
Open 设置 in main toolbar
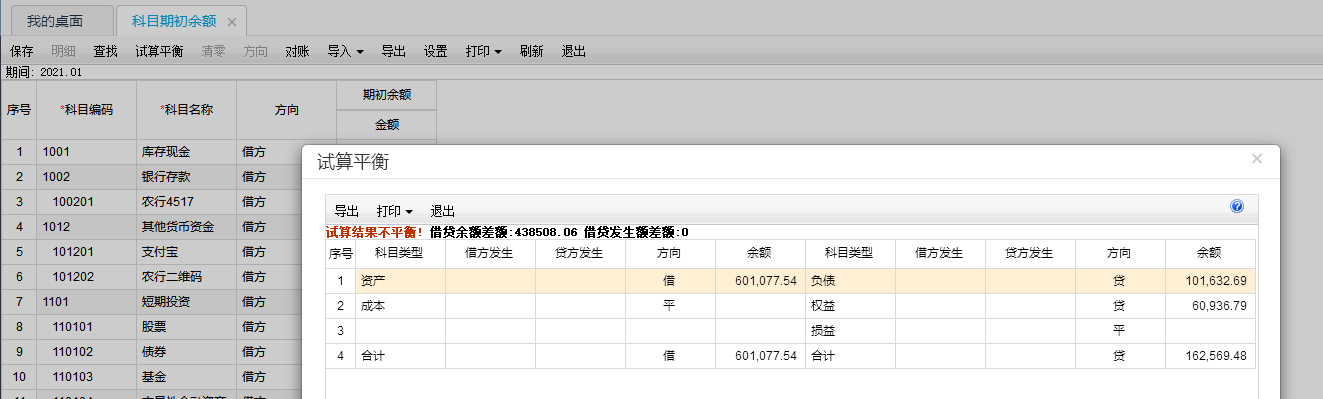pos(435,51)
